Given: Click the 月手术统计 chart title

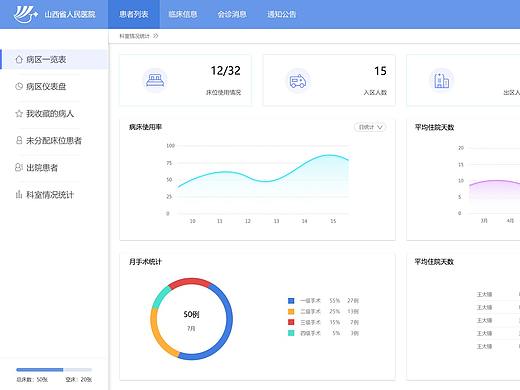Looking at the screenshot, I should (x=145, y=262).
